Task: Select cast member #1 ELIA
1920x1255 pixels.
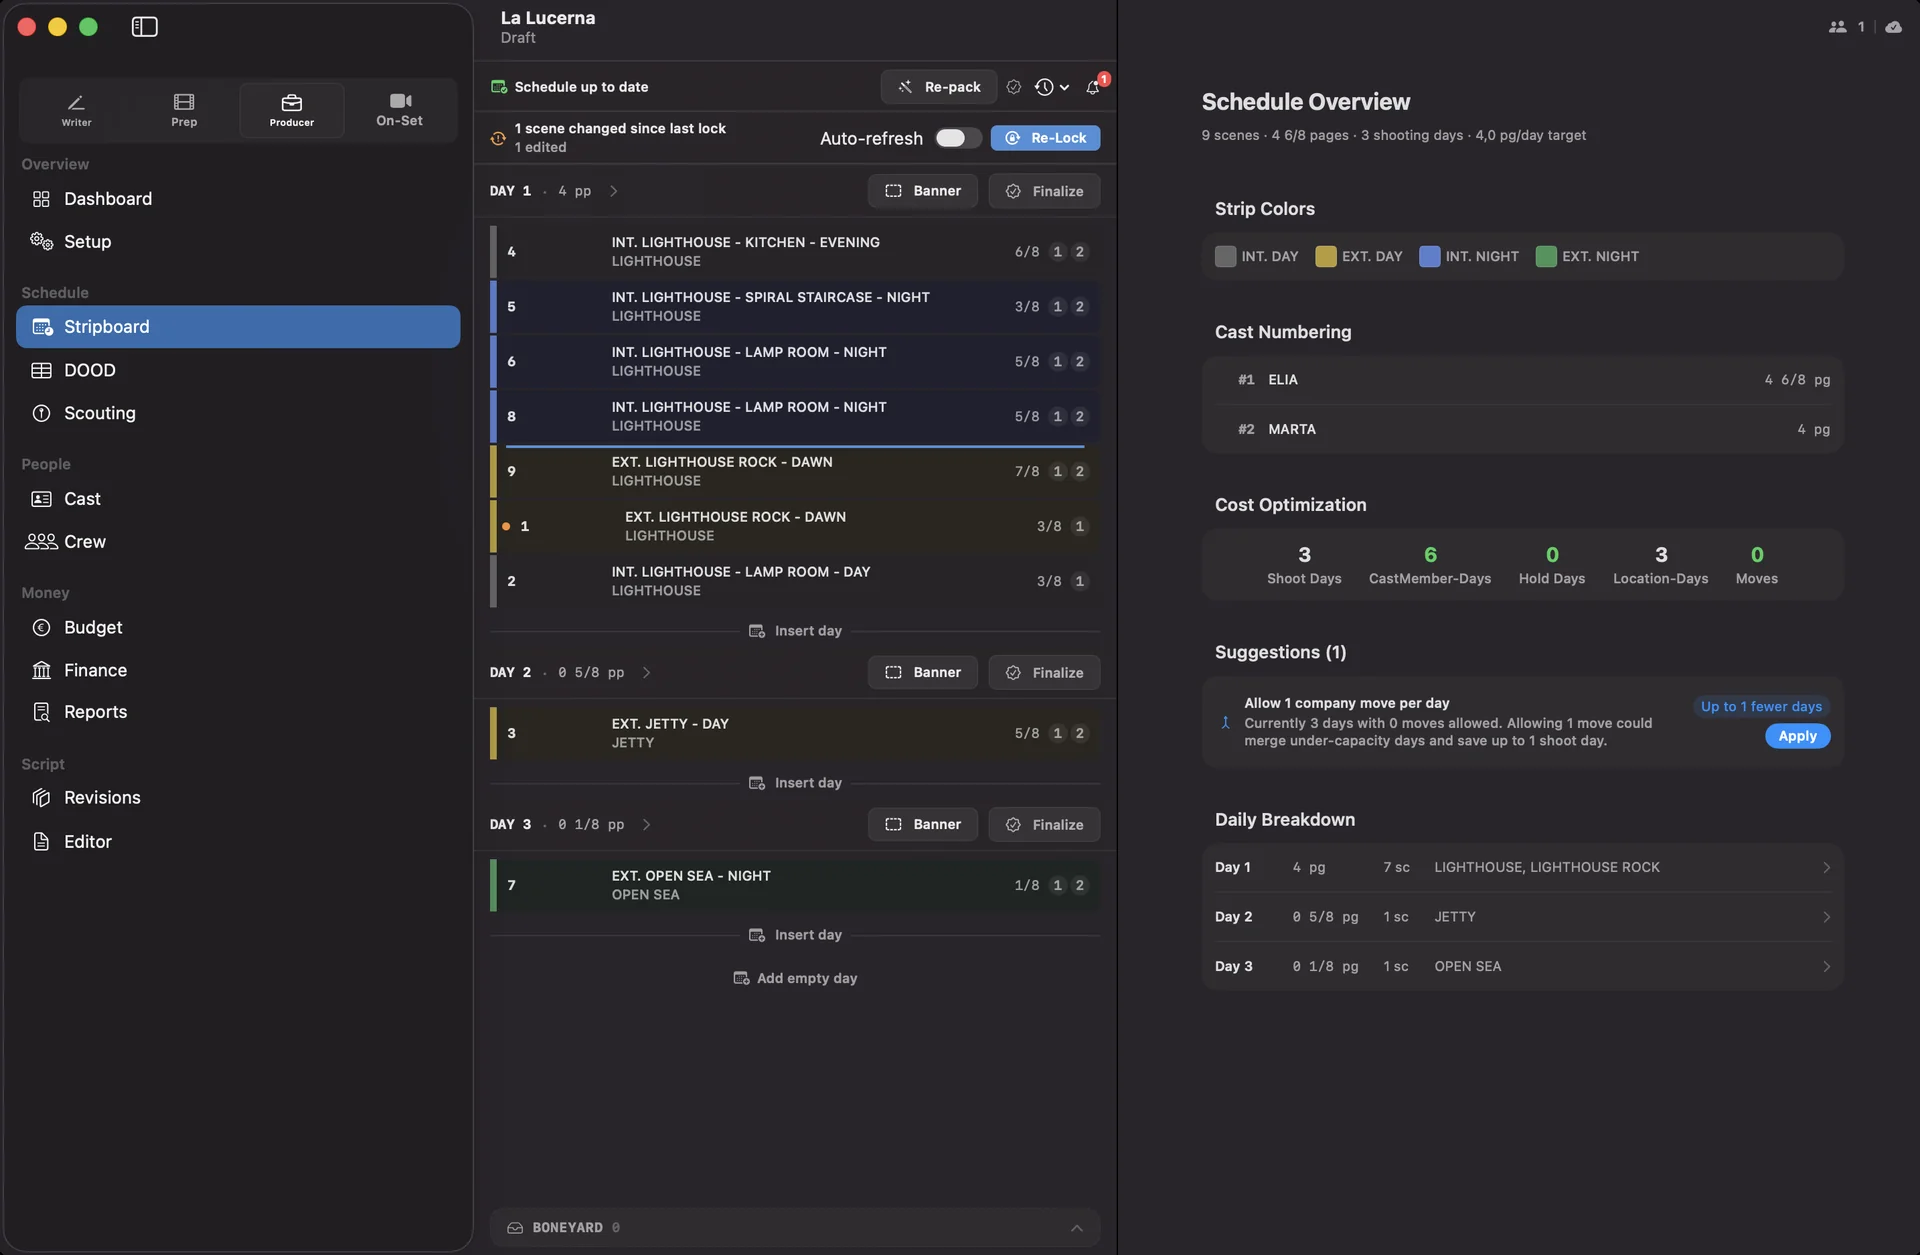Action: coord(1523,380)
